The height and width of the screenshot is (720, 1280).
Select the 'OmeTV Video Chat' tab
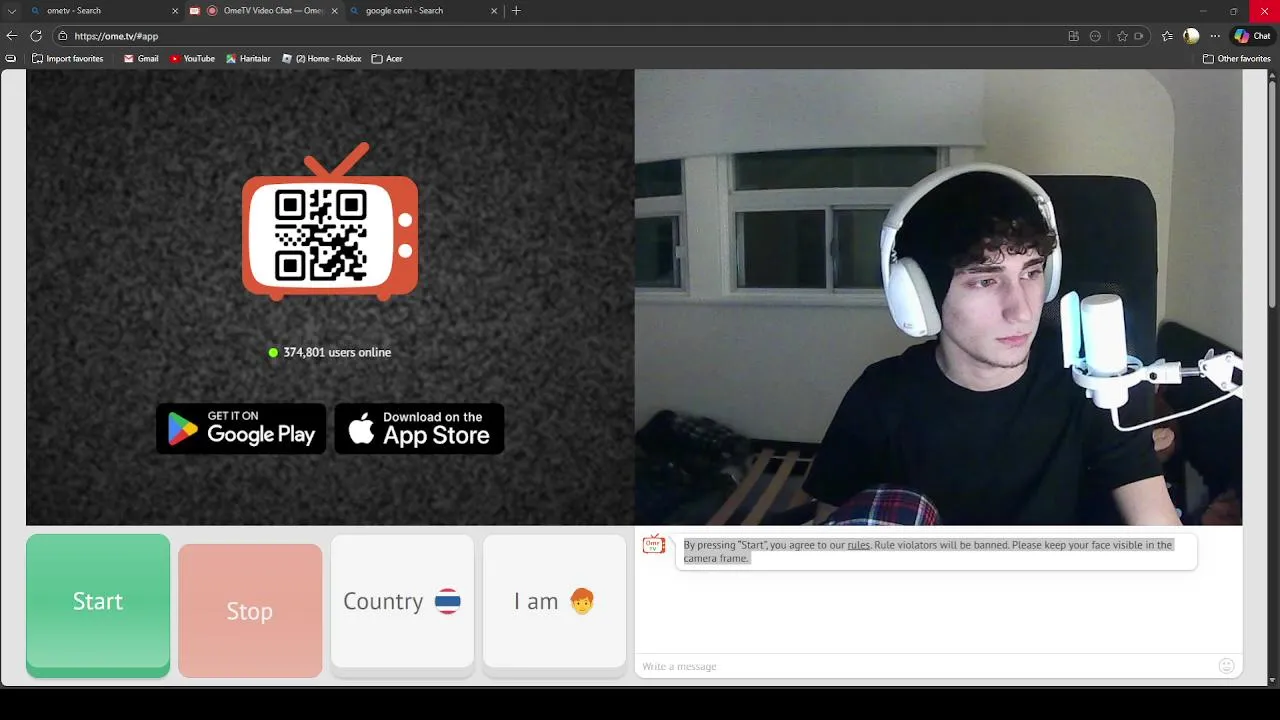264,11
